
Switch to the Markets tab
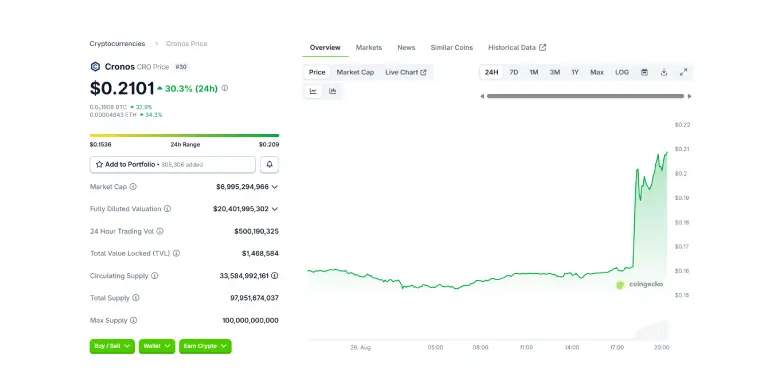(x=369, y=47)
